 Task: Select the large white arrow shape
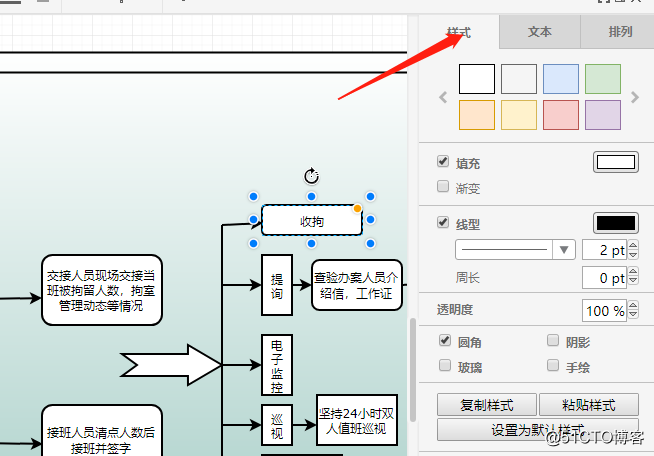[171, 365]
